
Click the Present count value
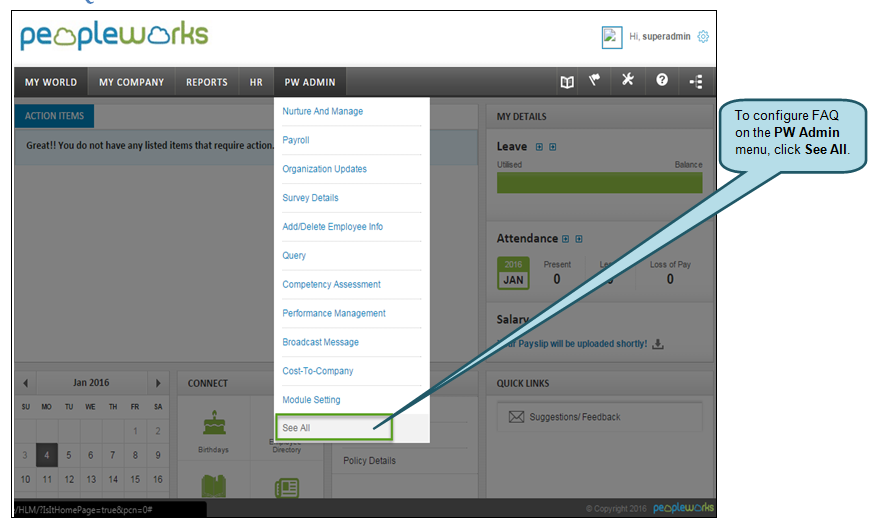point(557,279)
